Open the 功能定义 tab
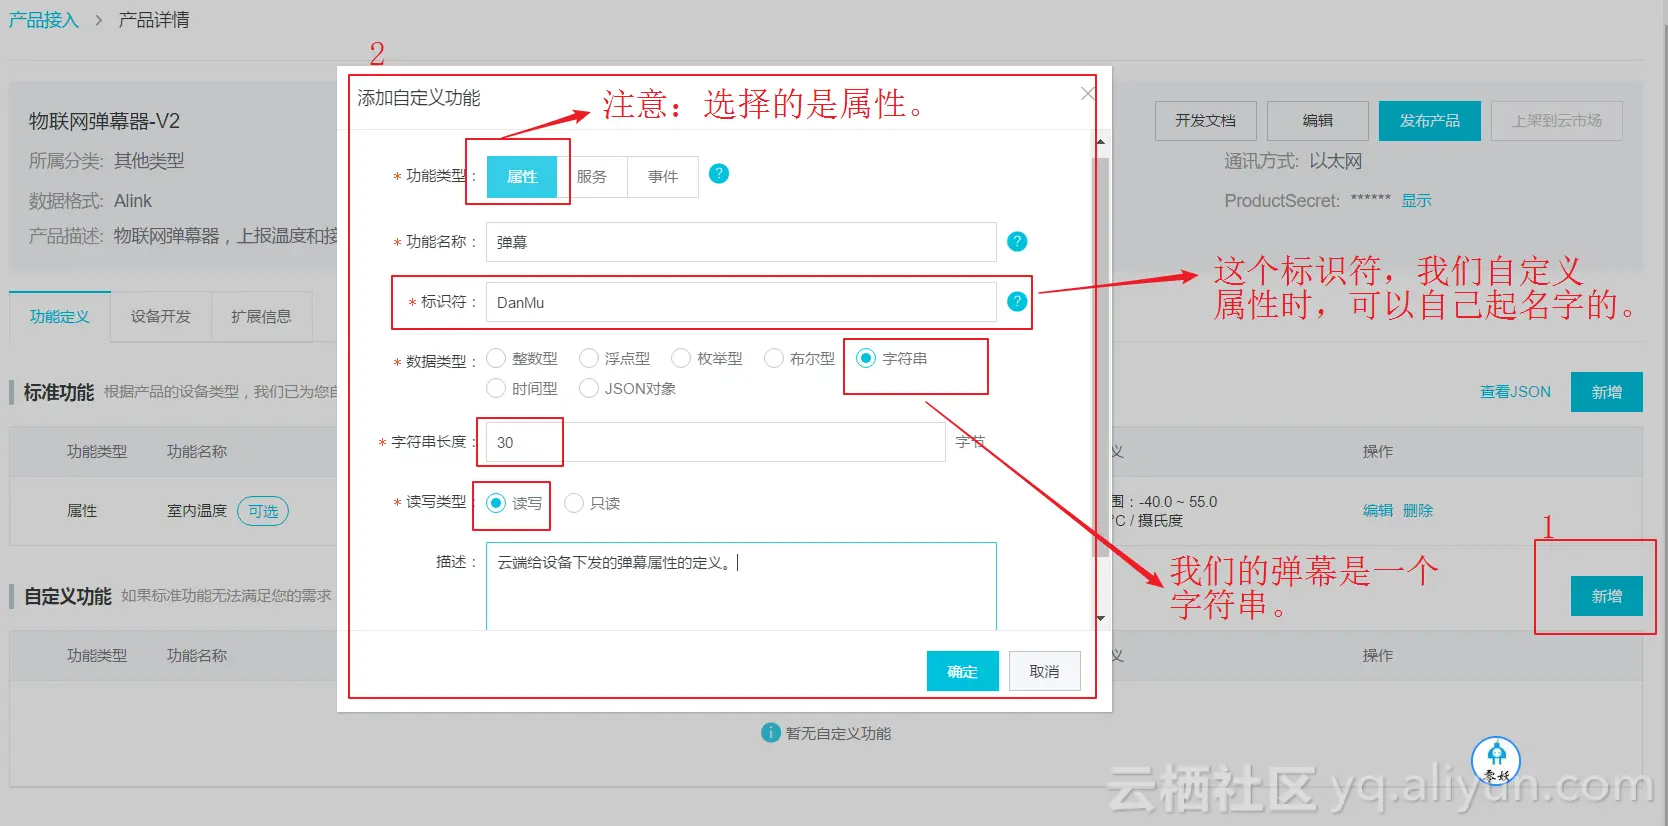Image resolution: width=1668 pixels, height=826 pixels. [60, 316]
